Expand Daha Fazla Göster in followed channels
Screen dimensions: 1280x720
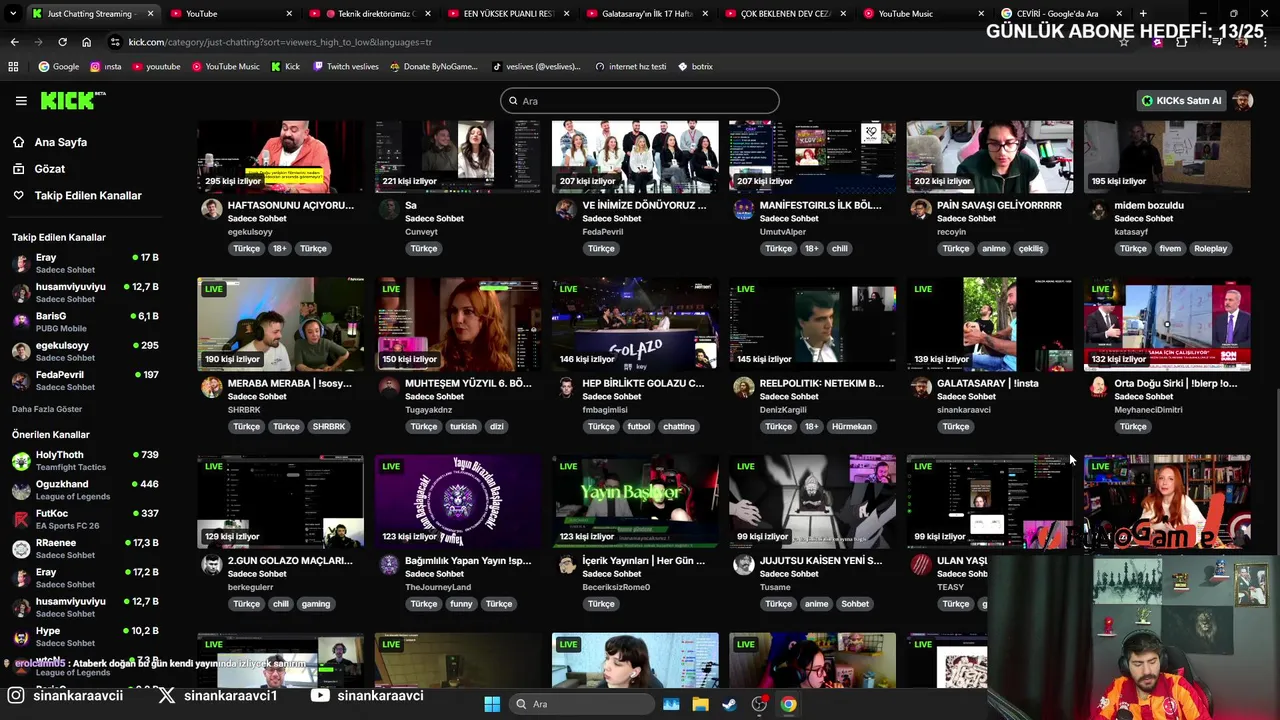[x=47, y=409]
